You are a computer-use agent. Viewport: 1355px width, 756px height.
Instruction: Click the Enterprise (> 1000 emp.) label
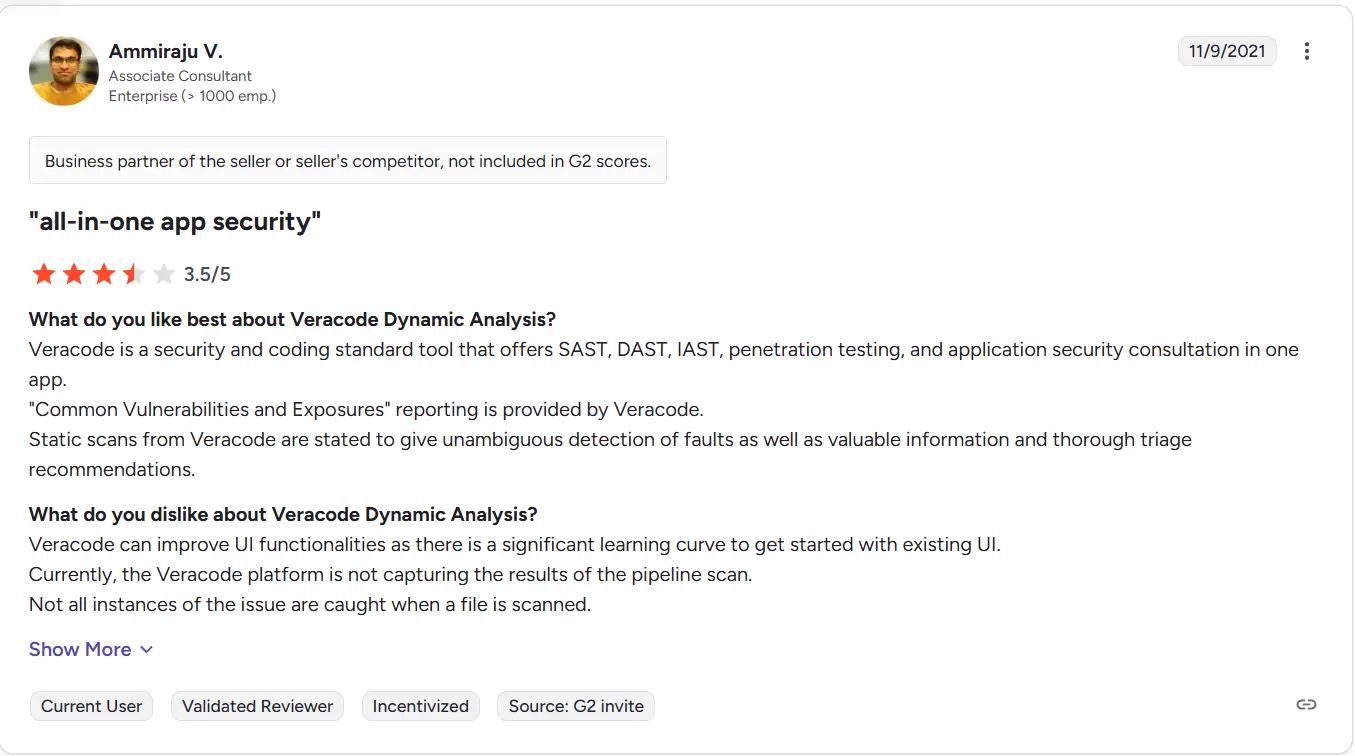(x=193, y=96)
